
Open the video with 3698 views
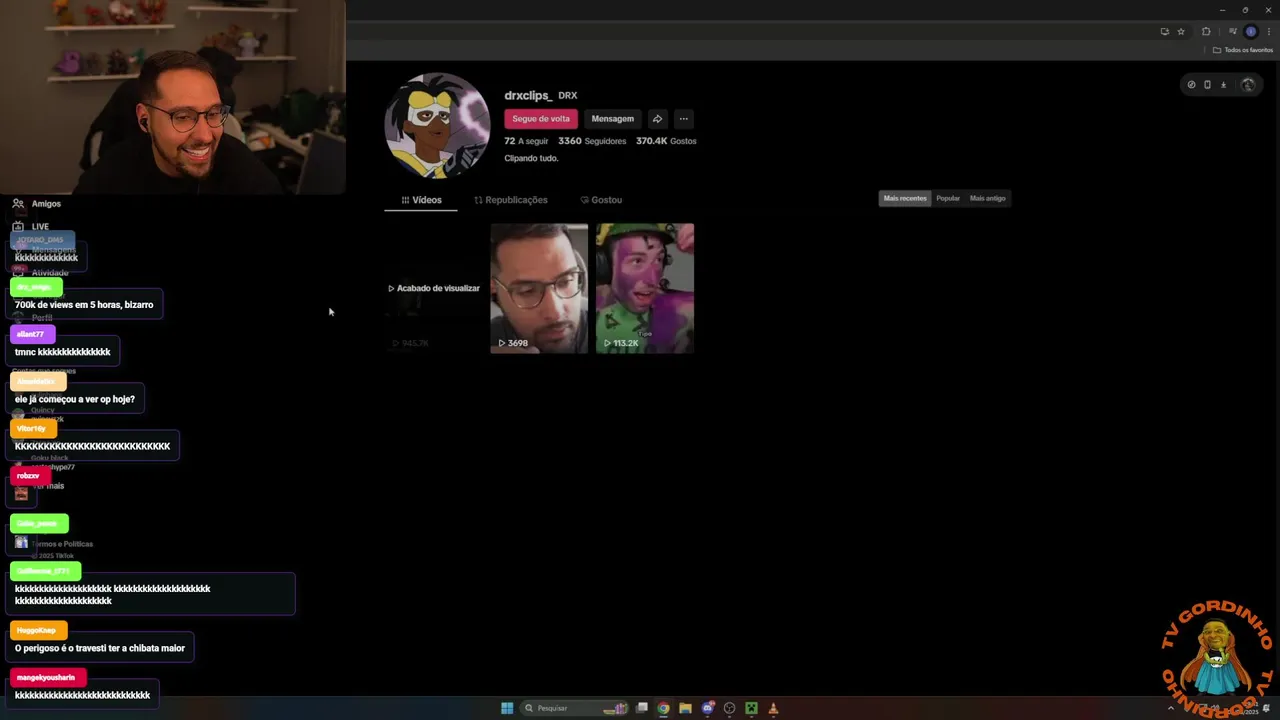click(x=539, y=288)
